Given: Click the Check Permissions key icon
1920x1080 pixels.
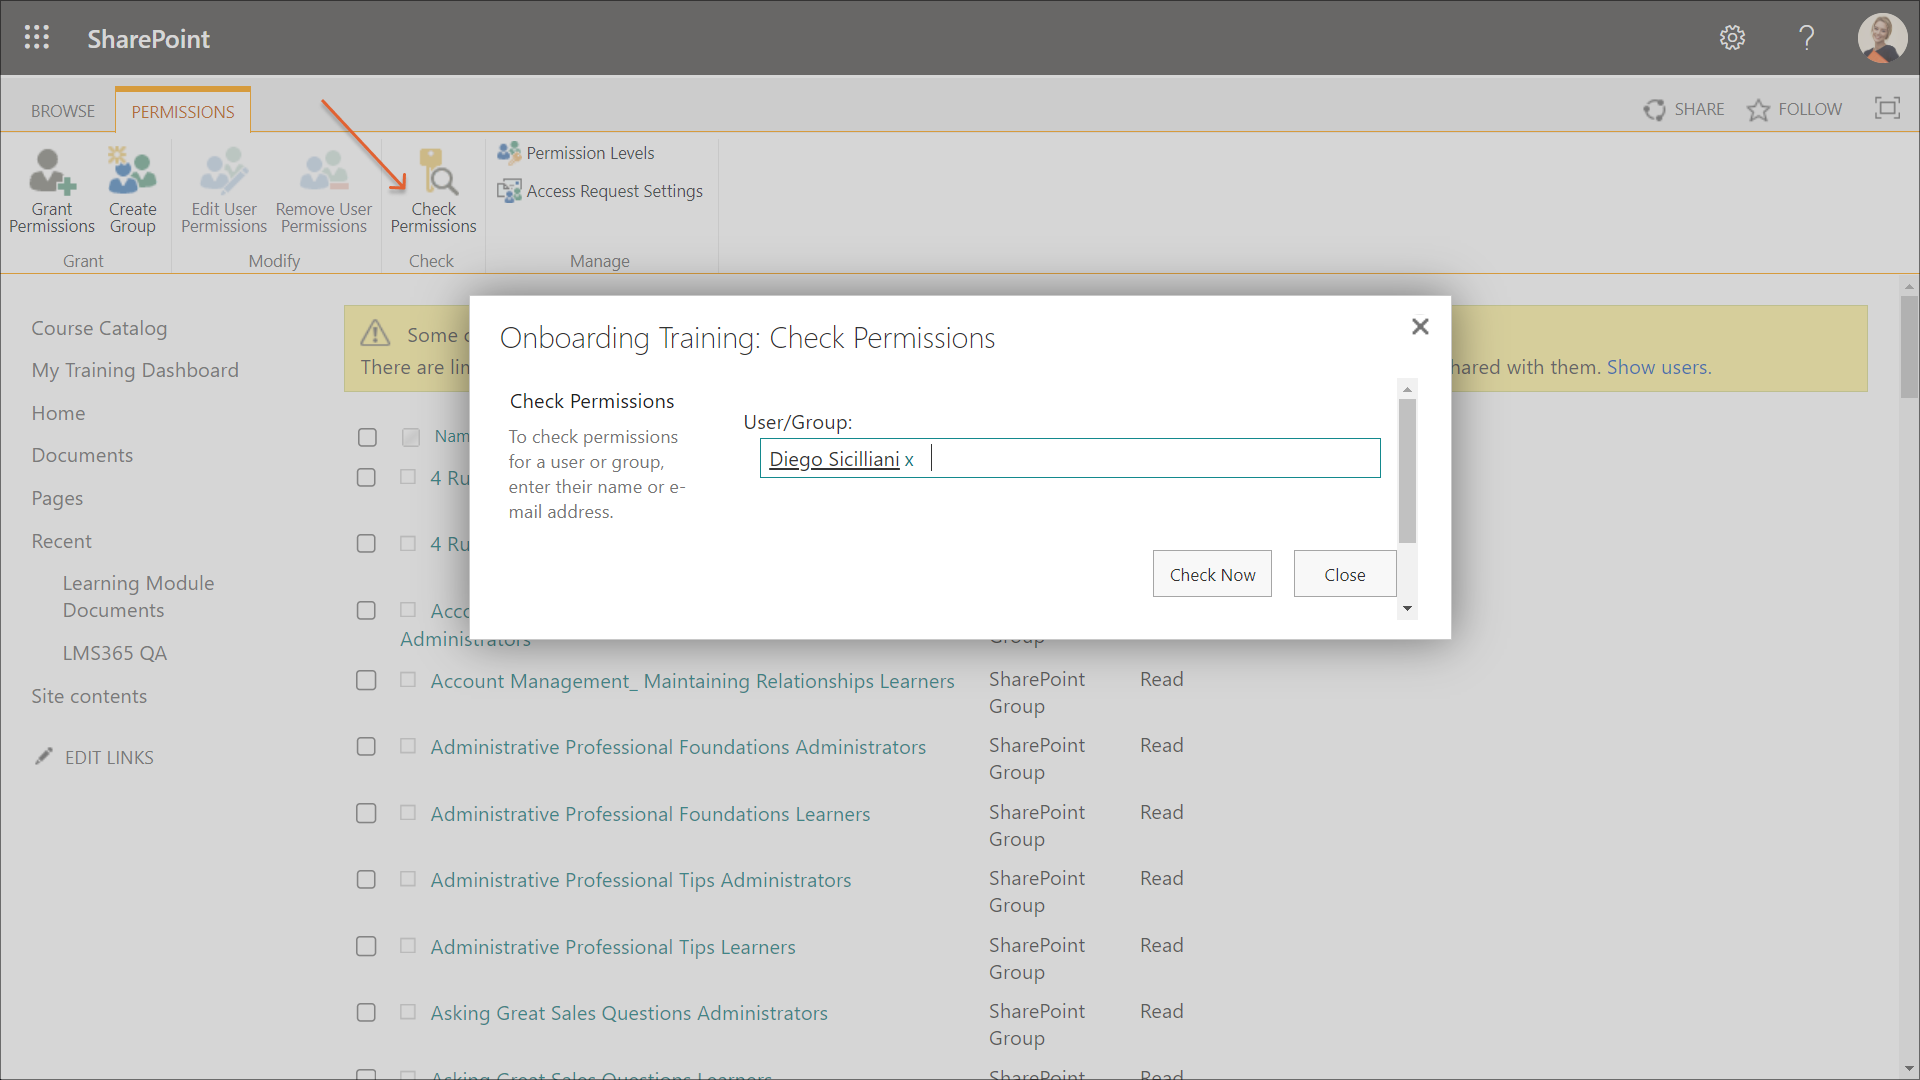Looking at the screenshot, I should (437, 172).
